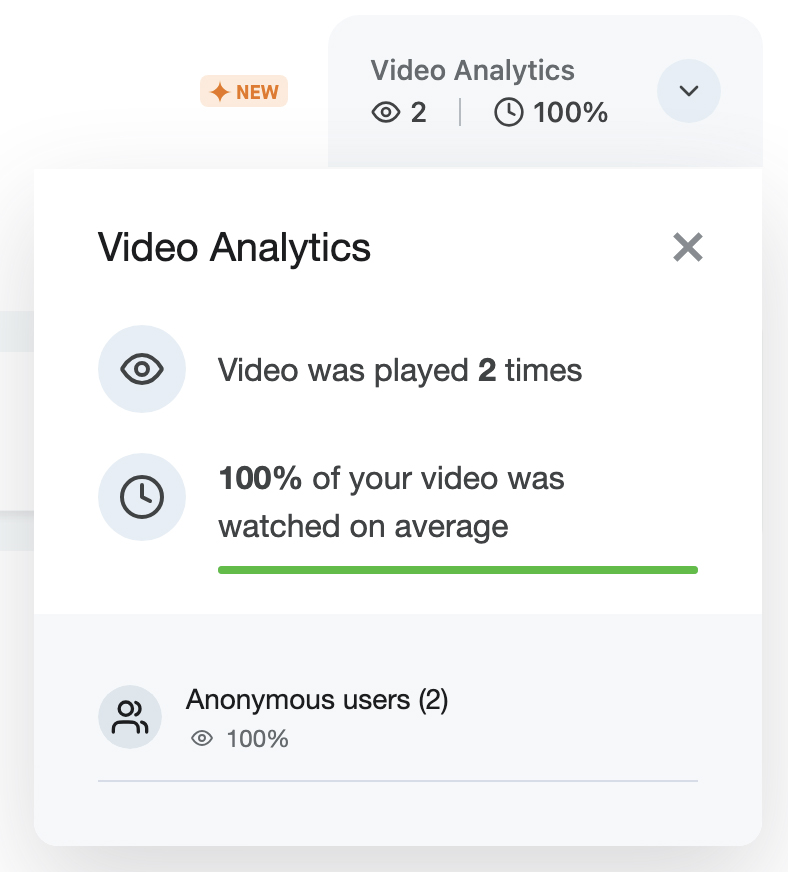Click the Video Analytics popup title
788x872 pixels.
pos(234,247)
